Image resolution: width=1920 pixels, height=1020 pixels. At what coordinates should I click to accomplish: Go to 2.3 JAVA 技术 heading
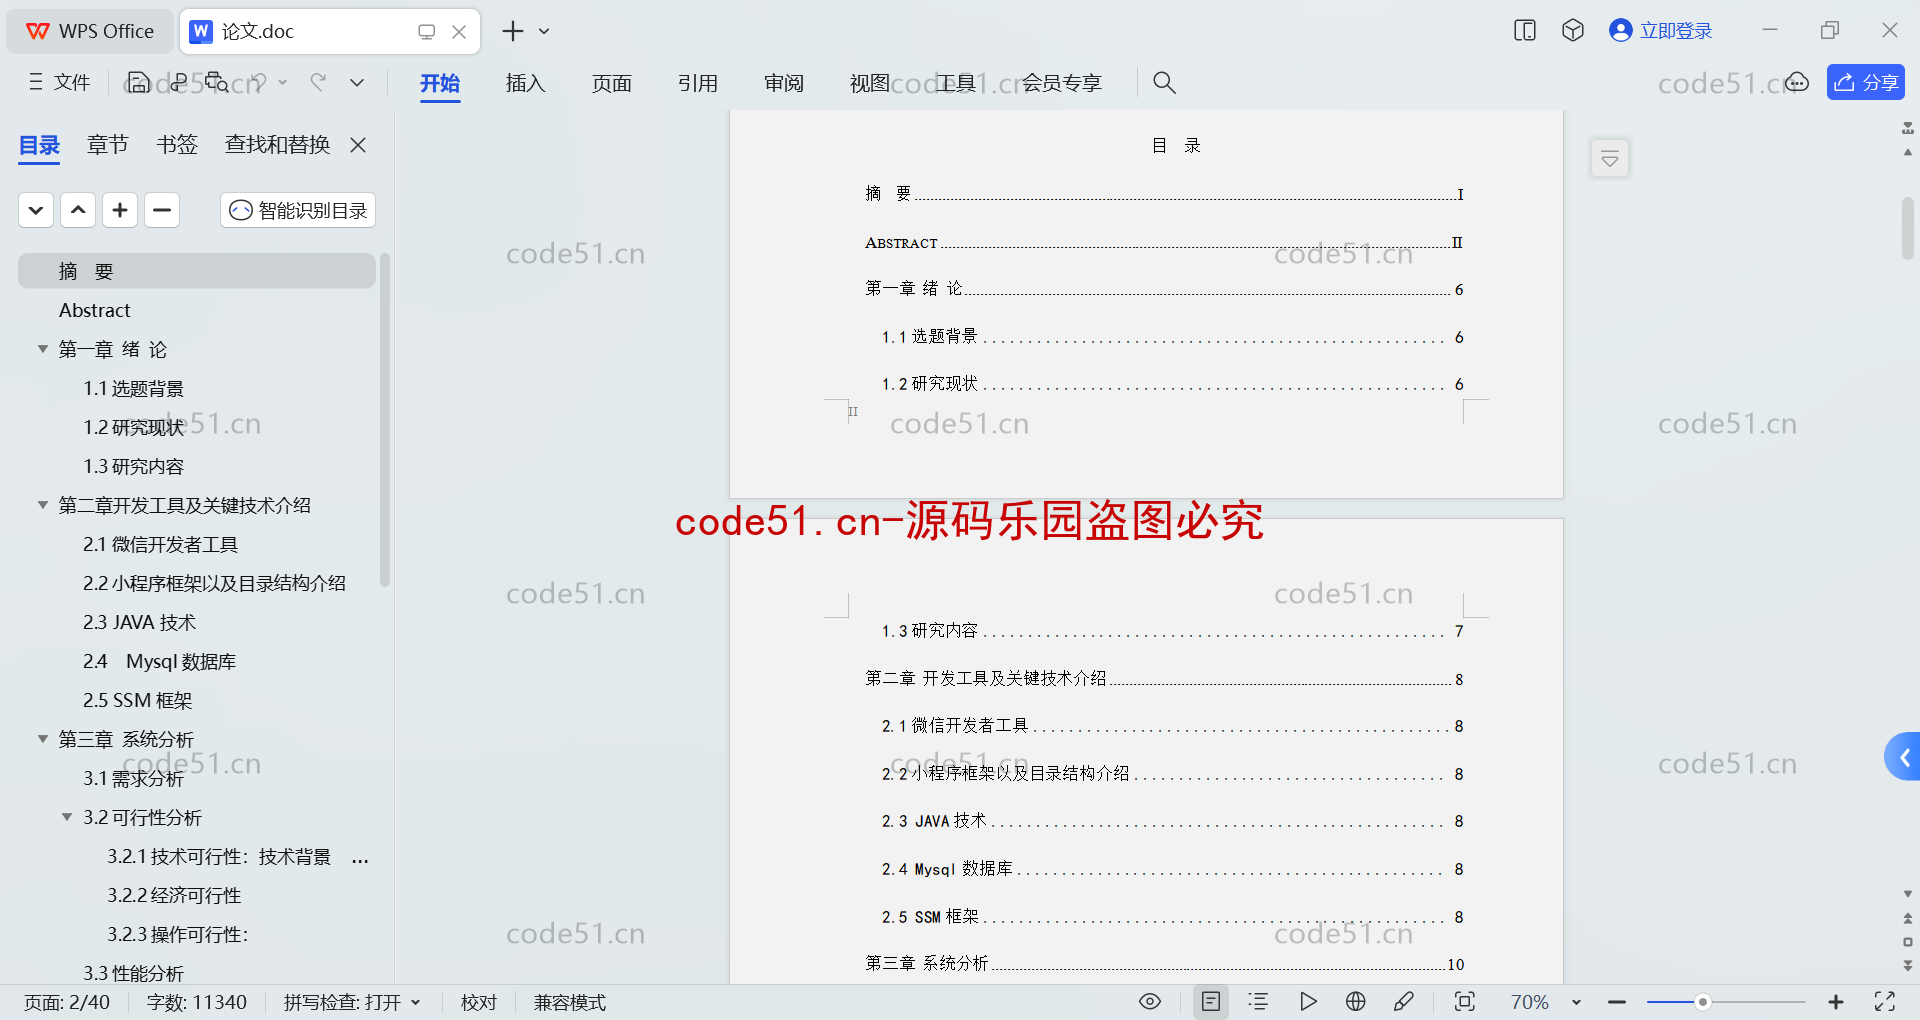[x=140, y=622]
